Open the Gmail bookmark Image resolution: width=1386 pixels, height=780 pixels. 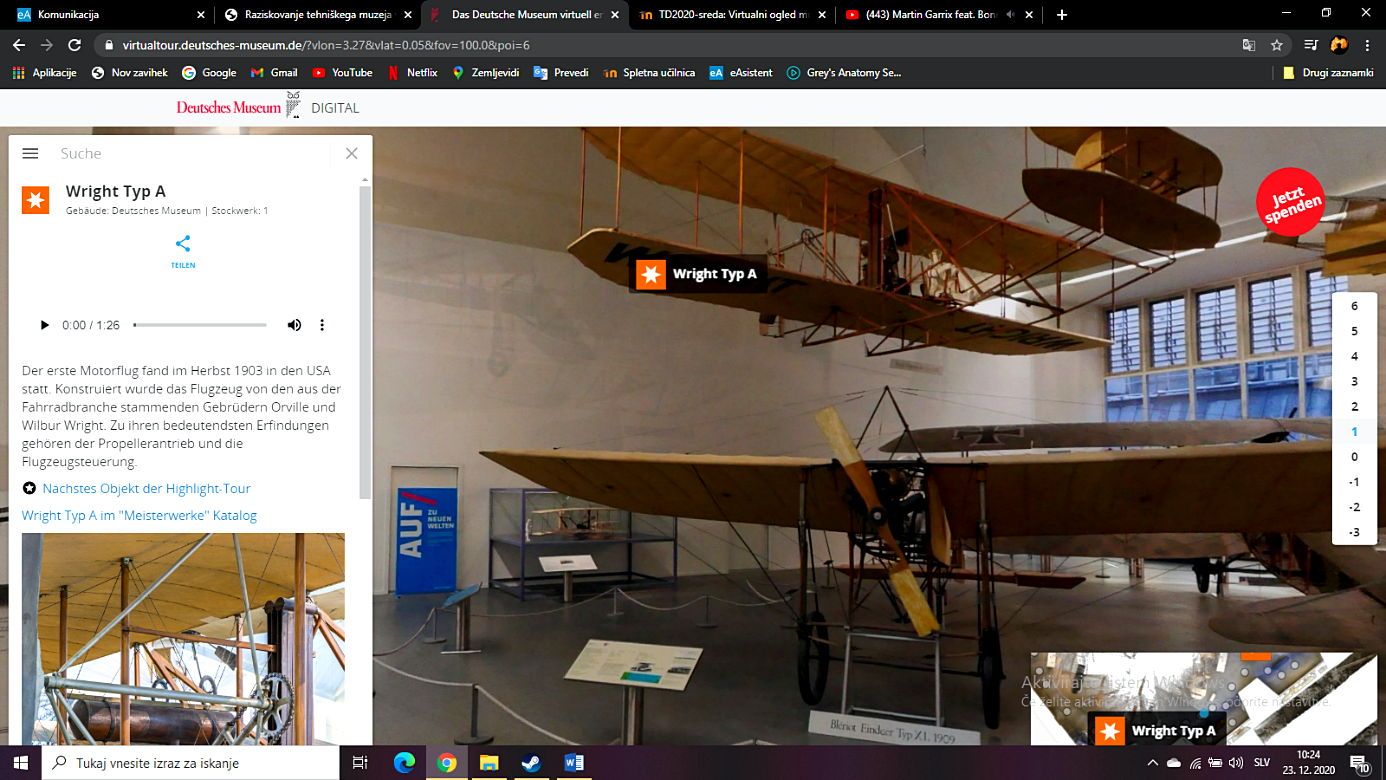(x=274, y=72)
